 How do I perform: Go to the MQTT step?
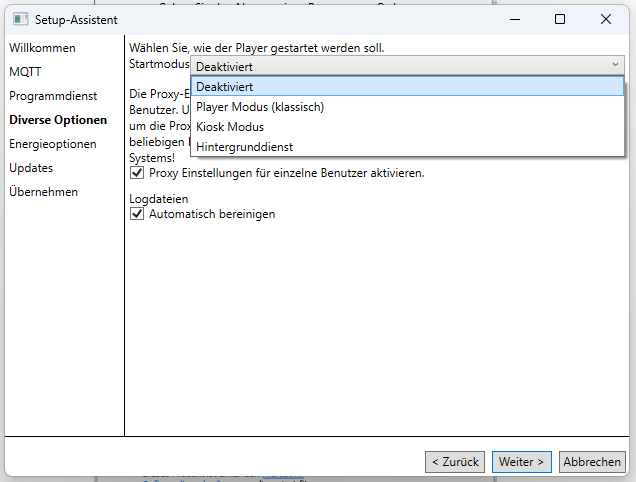tap(25, 72)
